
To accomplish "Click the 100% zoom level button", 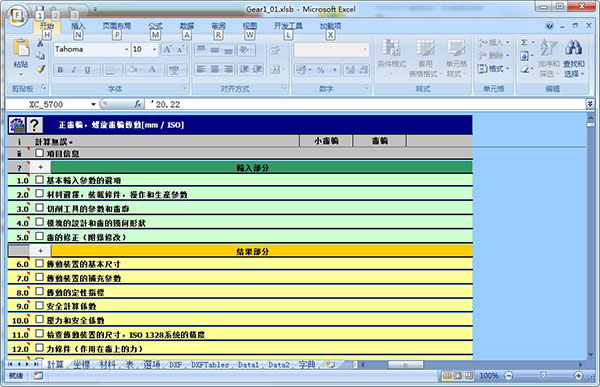I will point(489,376).
